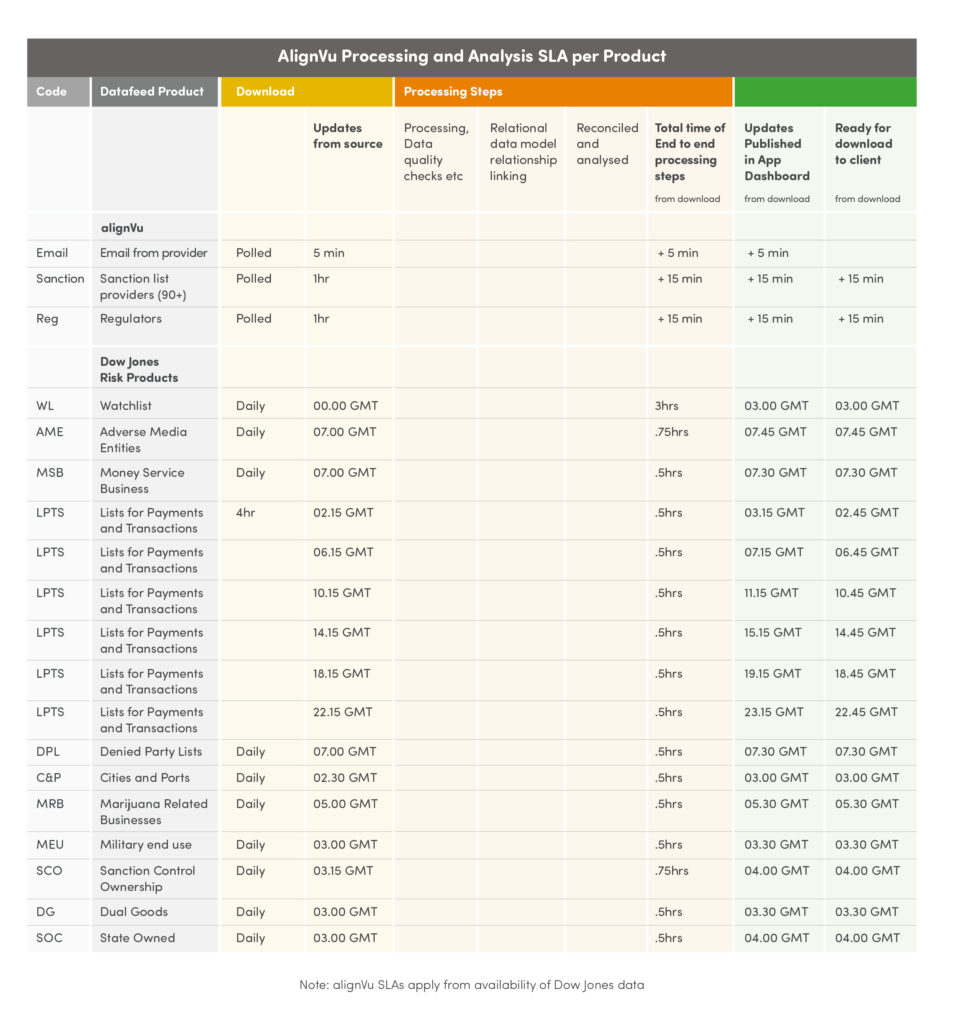Viewport: 953px width, 1024px height.
Task: Click the blank green header cell
Action: point(824,91)
